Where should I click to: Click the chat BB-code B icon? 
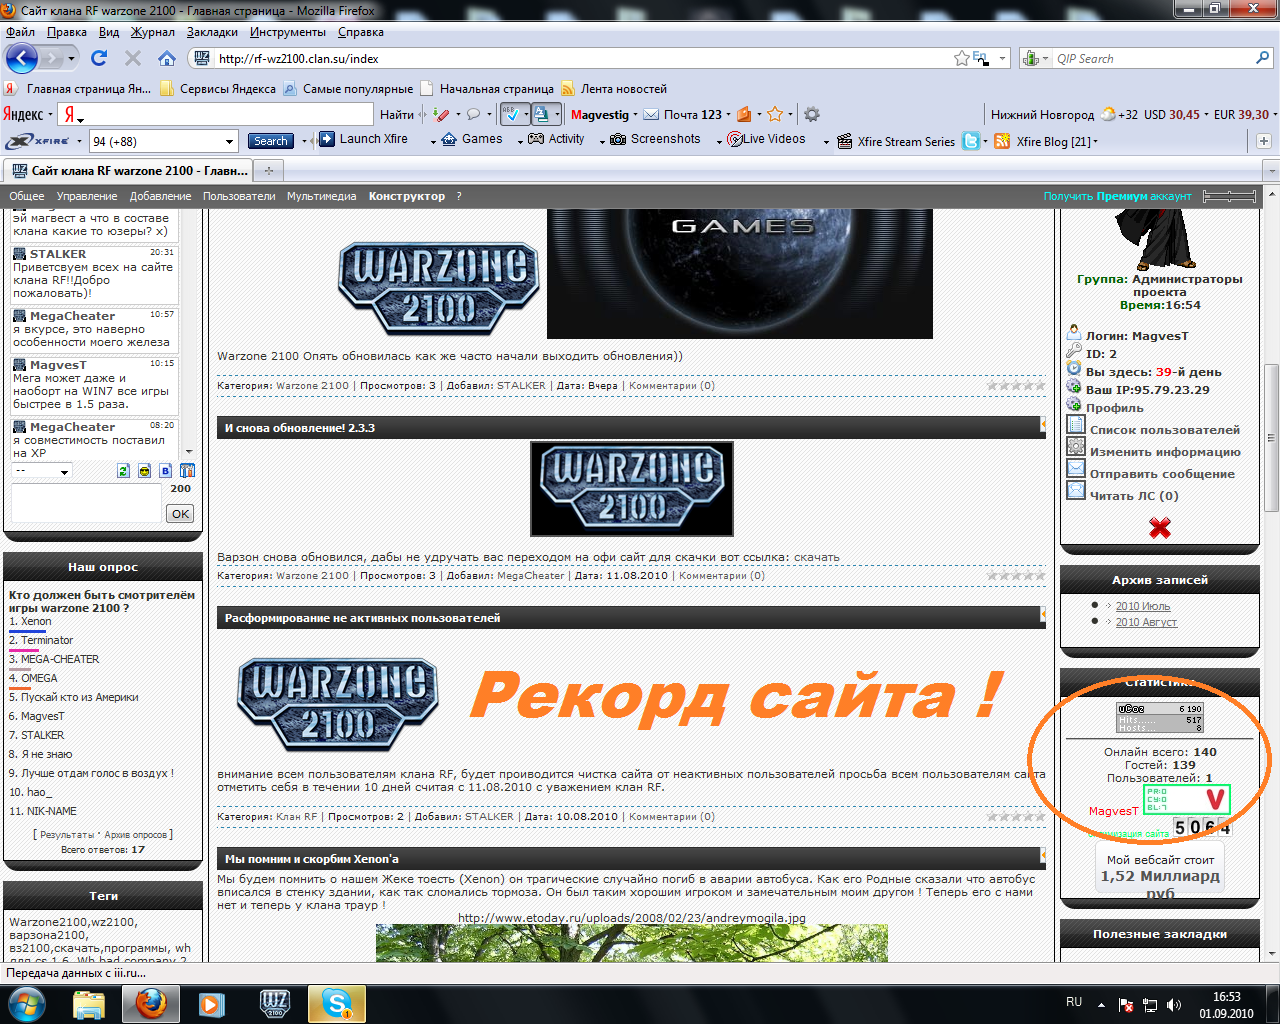click(166, 471)
